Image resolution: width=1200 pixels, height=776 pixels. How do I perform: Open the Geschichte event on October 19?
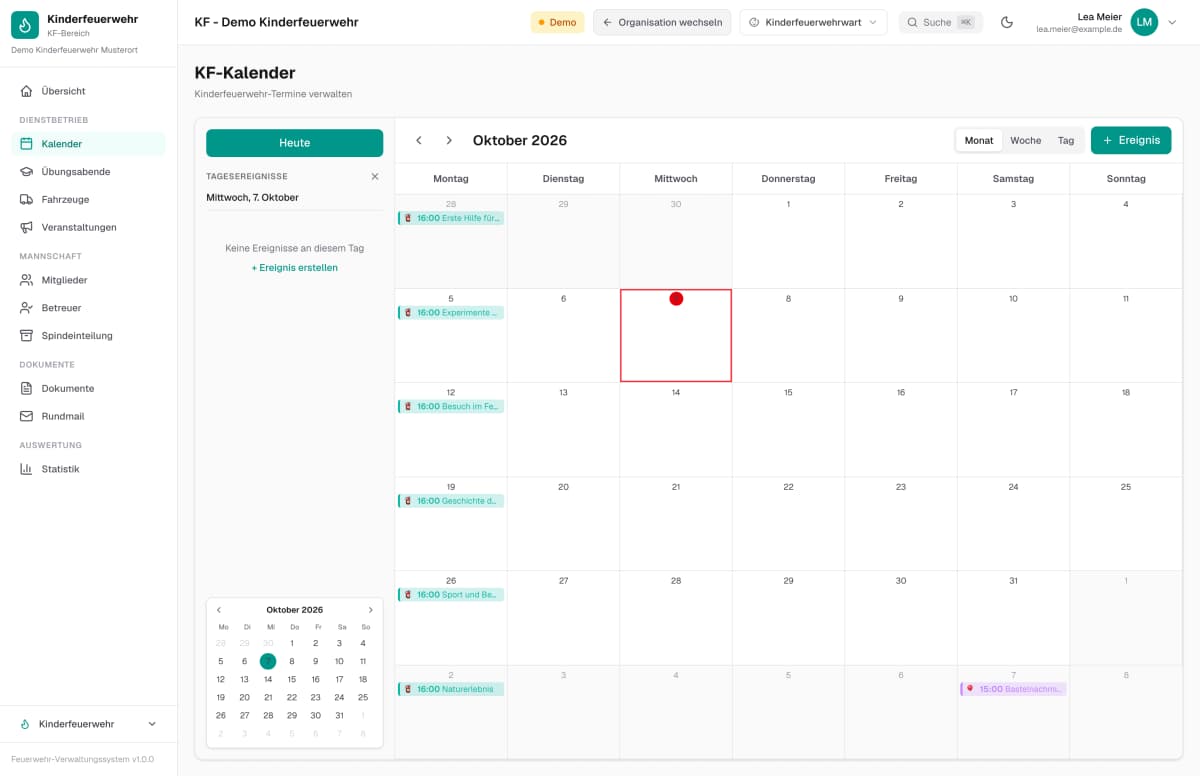pos(451,501)
